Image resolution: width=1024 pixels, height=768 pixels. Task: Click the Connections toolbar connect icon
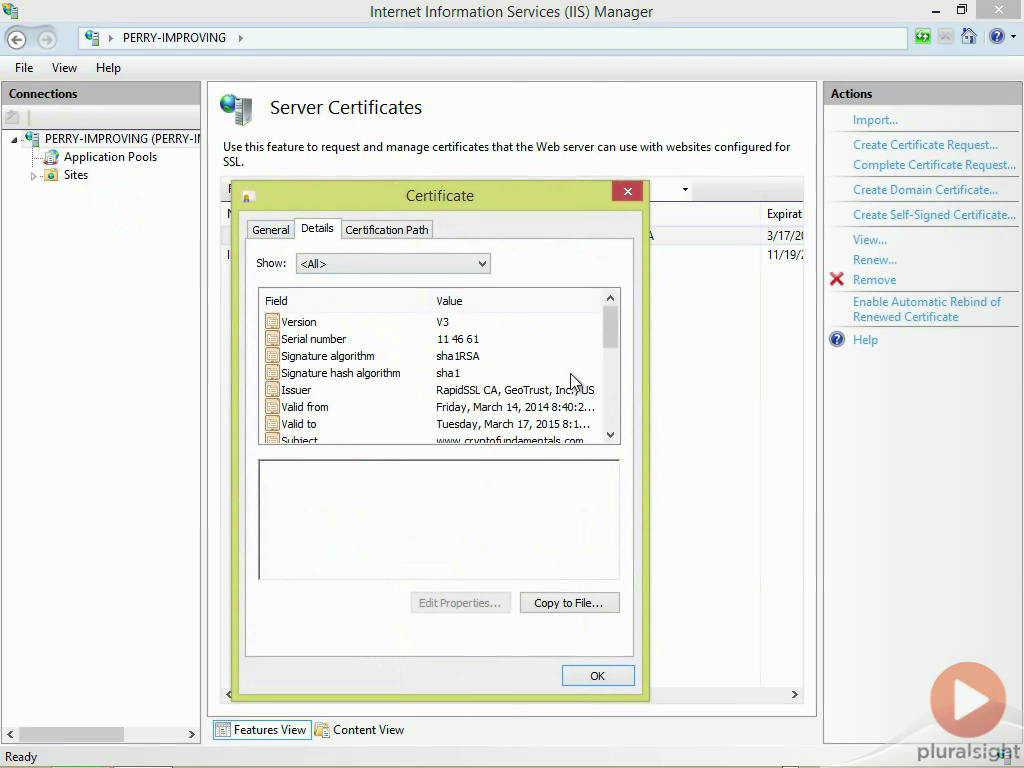point(12,118)
